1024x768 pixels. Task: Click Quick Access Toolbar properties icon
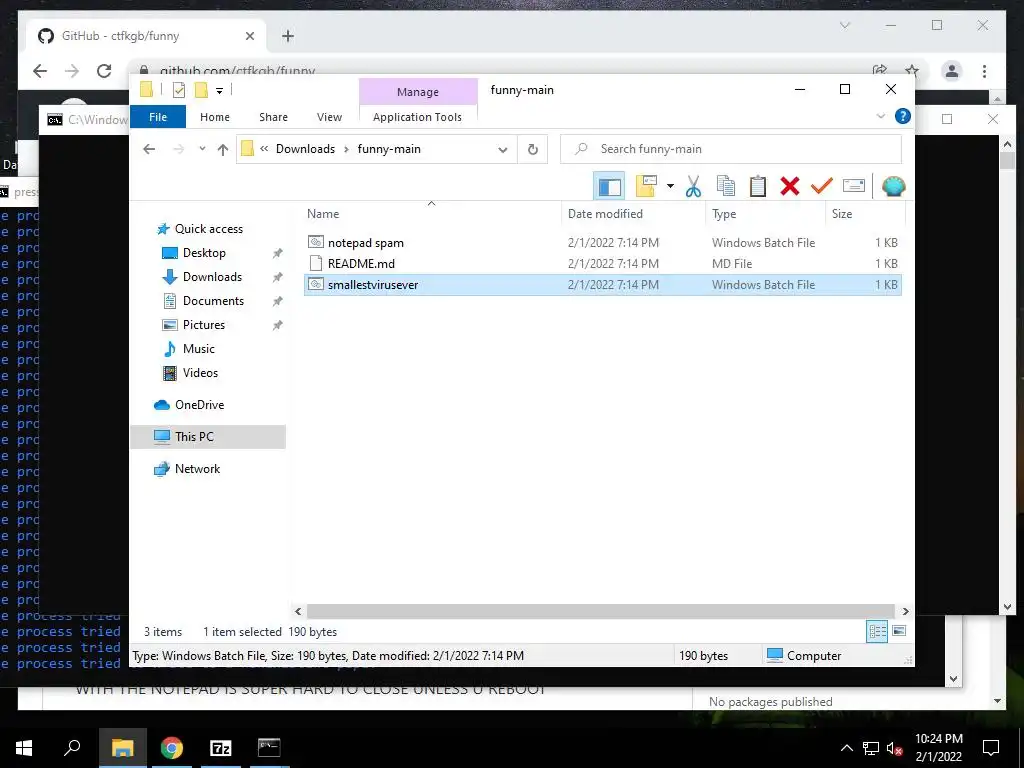[x=178, y=90]
